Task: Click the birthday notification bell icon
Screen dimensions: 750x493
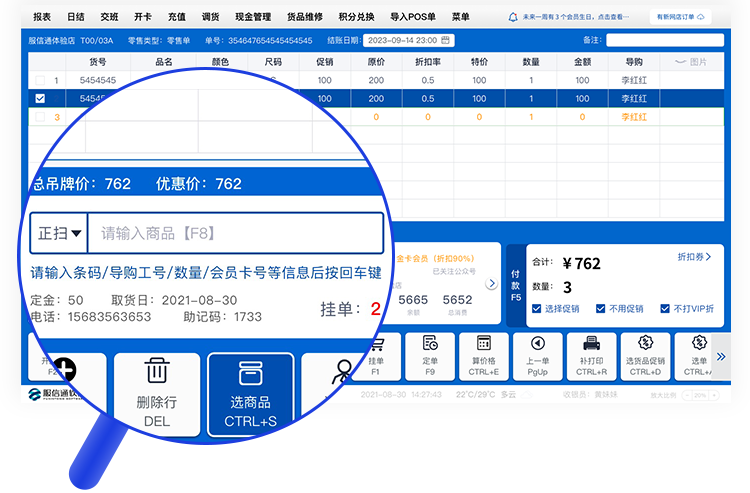Action: pyautogui.click(x=513, y=17)
